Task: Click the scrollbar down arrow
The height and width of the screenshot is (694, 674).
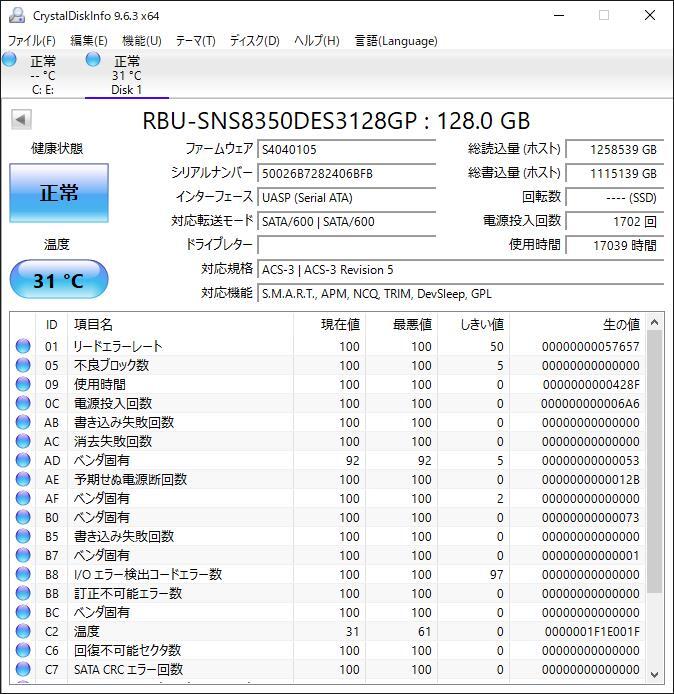Action: 655,675
